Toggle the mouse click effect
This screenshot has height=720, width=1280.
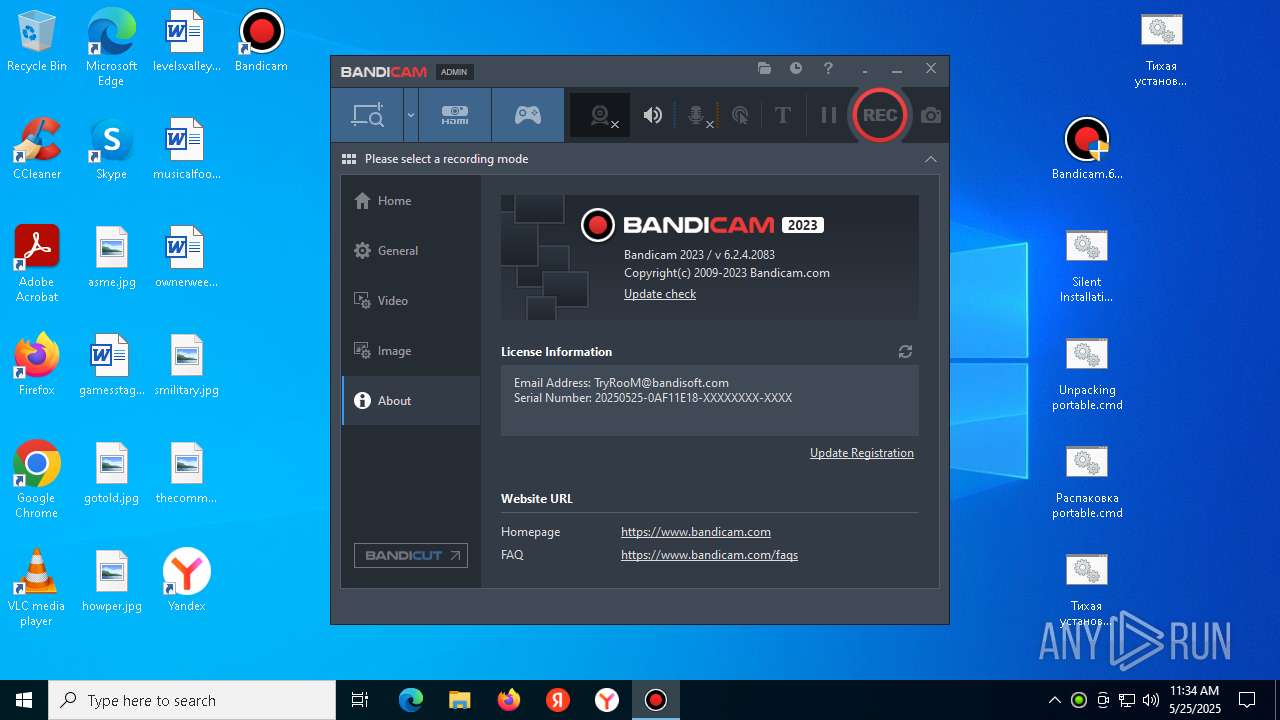(740, 116)
